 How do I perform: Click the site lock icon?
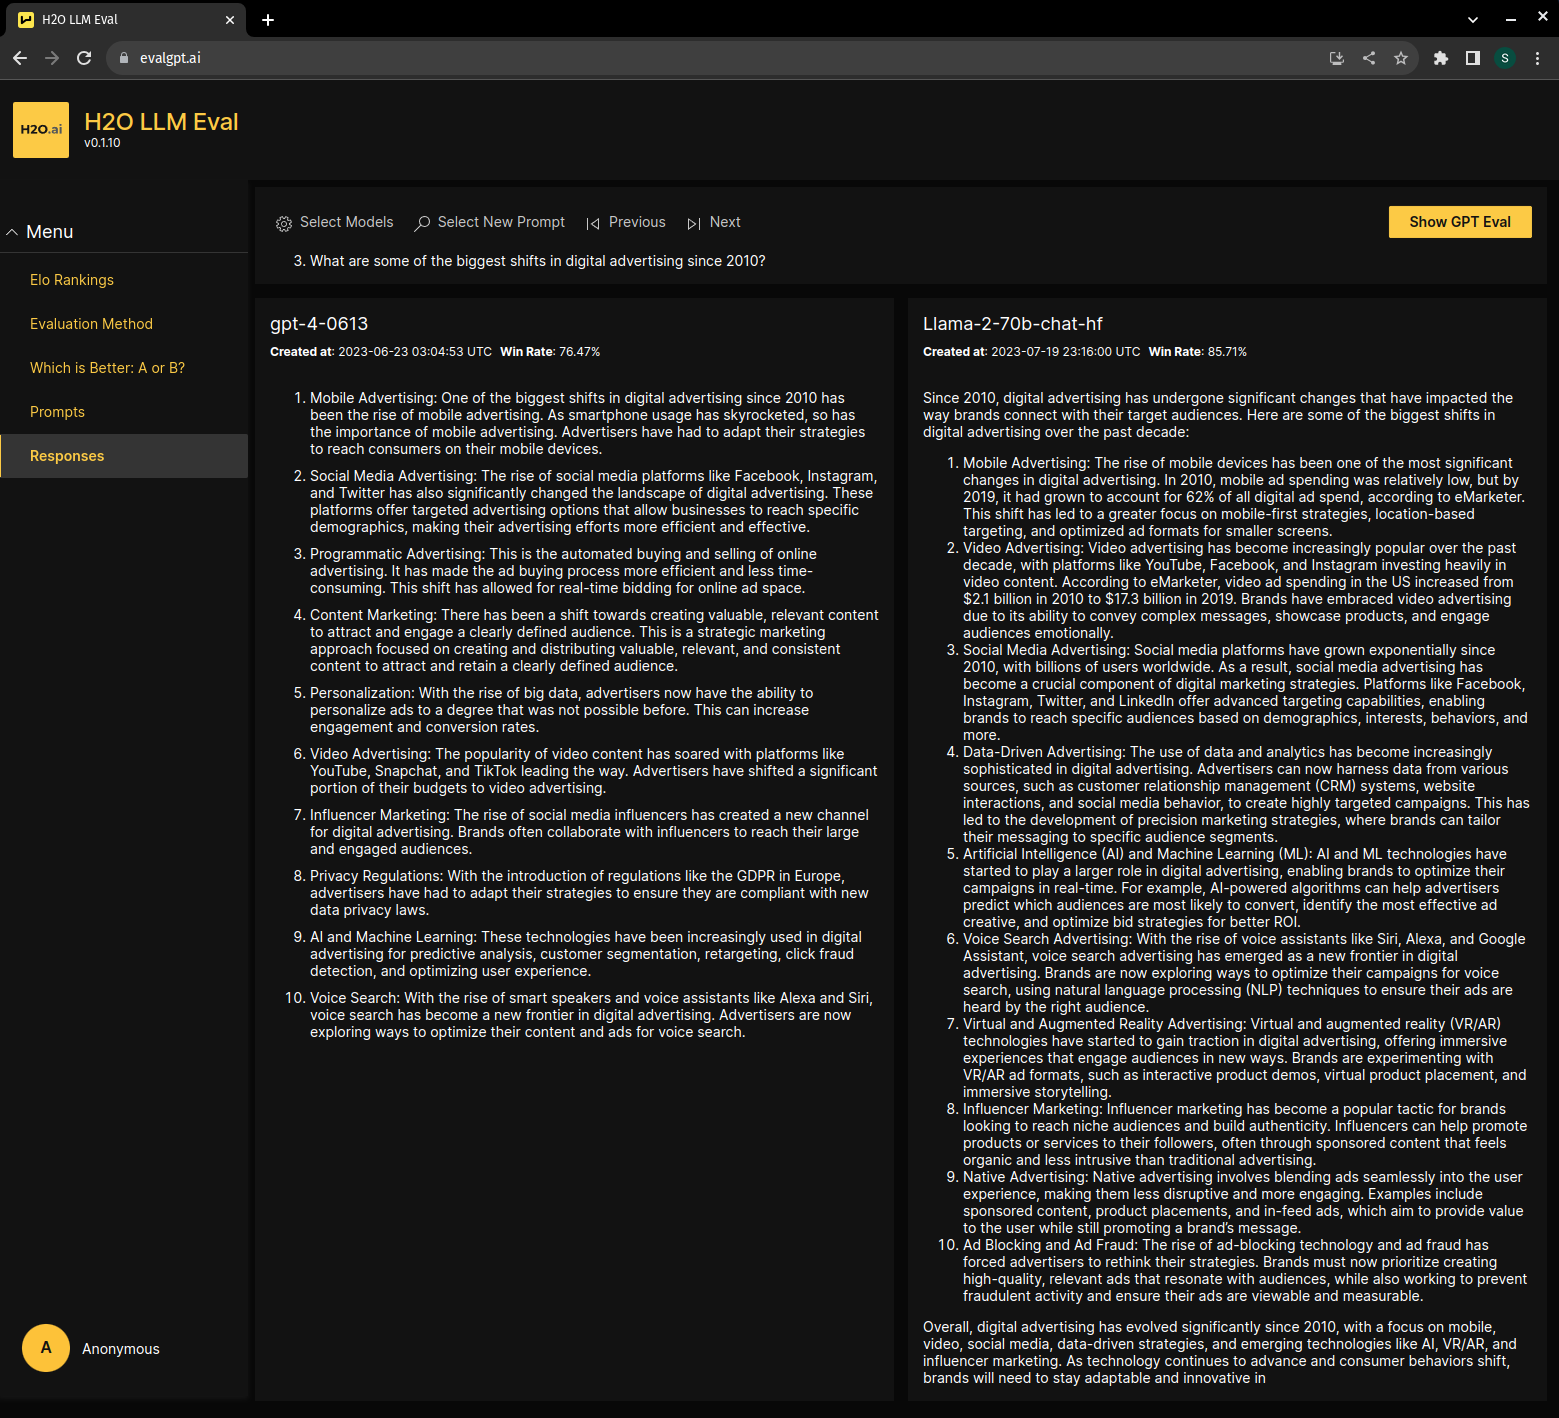click(124, 58)
